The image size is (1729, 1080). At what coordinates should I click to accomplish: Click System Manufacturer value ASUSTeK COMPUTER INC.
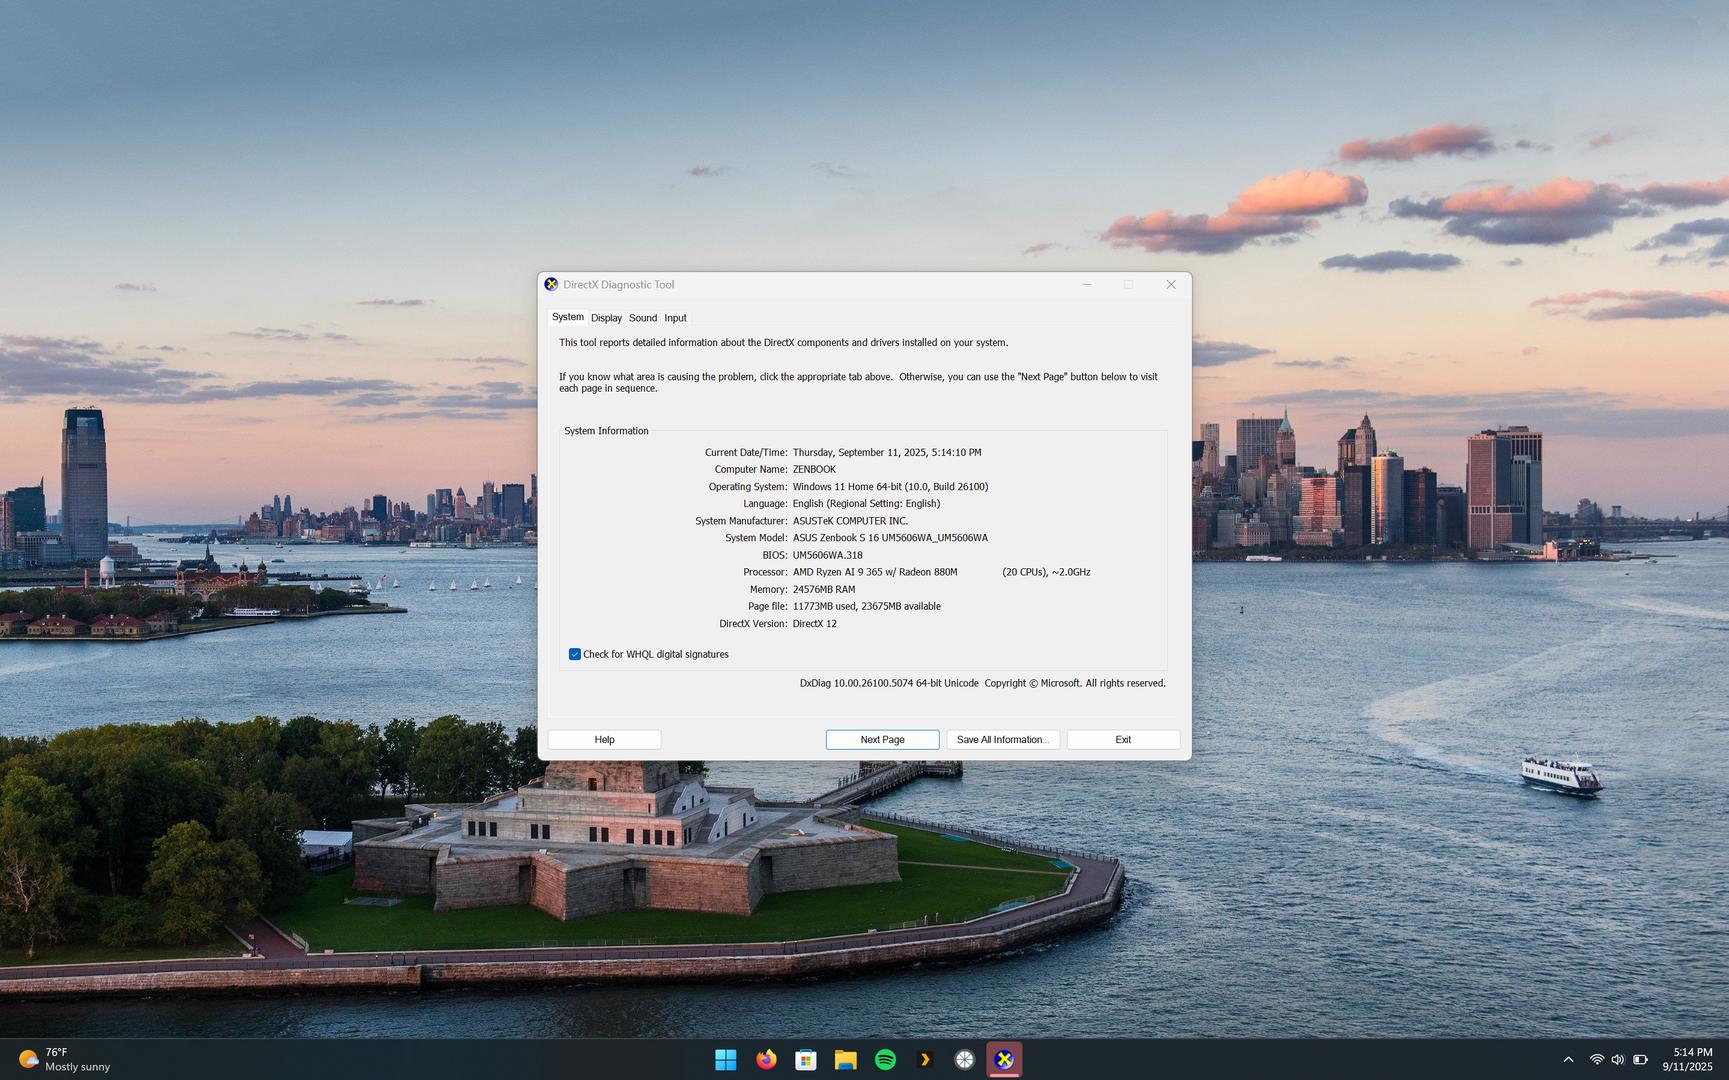(x=850, y=521)
